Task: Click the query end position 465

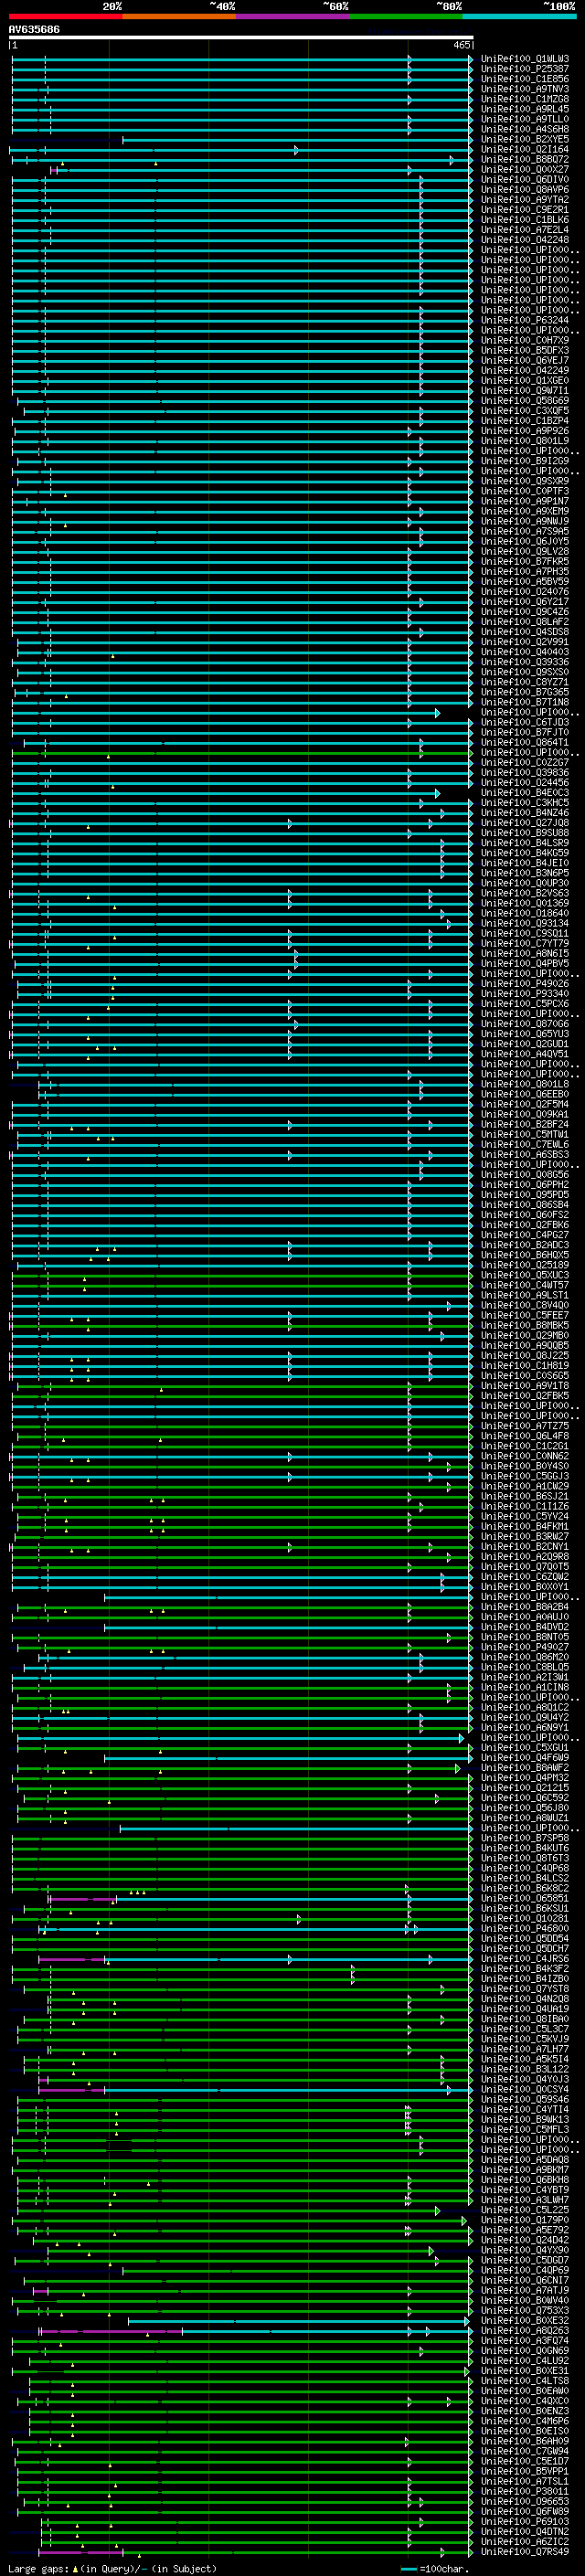Action: [462, 46]
